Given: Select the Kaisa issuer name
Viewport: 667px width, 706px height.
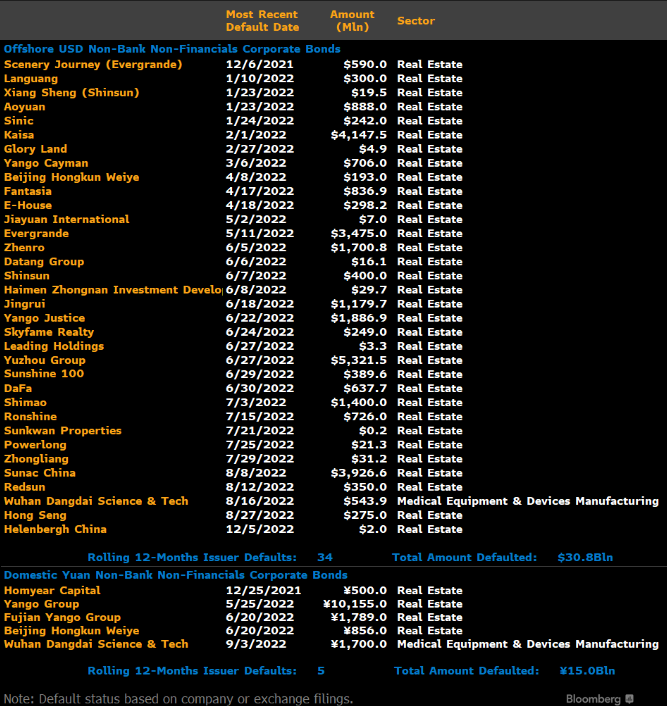Looking at the screenshot, I should [x=19, y=135].
